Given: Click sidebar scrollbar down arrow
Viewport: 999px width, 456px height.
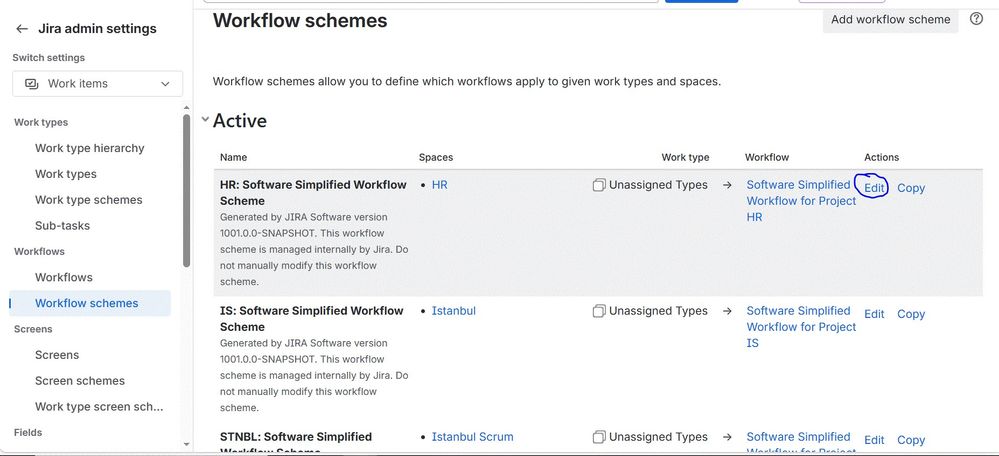Looking at the screenshot, I should (186, 444).
